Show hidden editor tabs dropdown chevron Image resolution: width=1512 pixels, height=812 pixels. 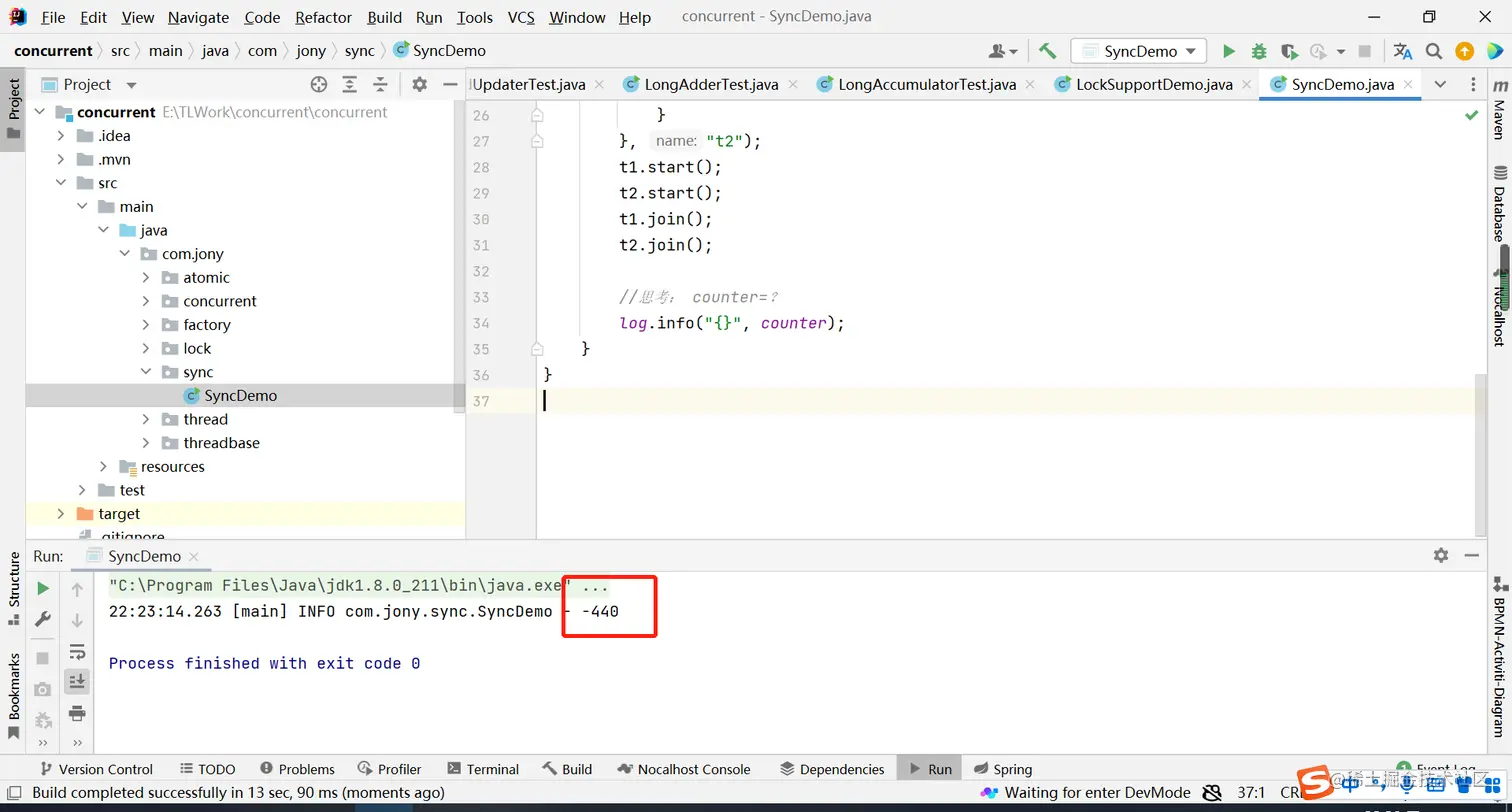coord(1440,84)
